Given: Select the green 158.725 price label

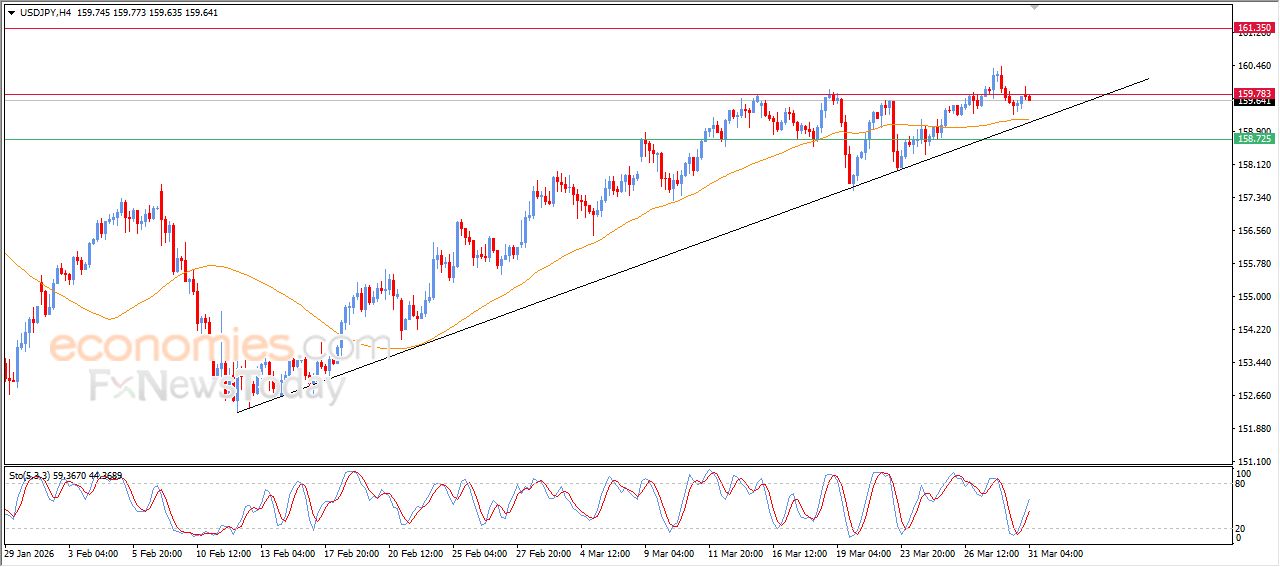Looking at the screenshot, I should [x=1253, y=139].
